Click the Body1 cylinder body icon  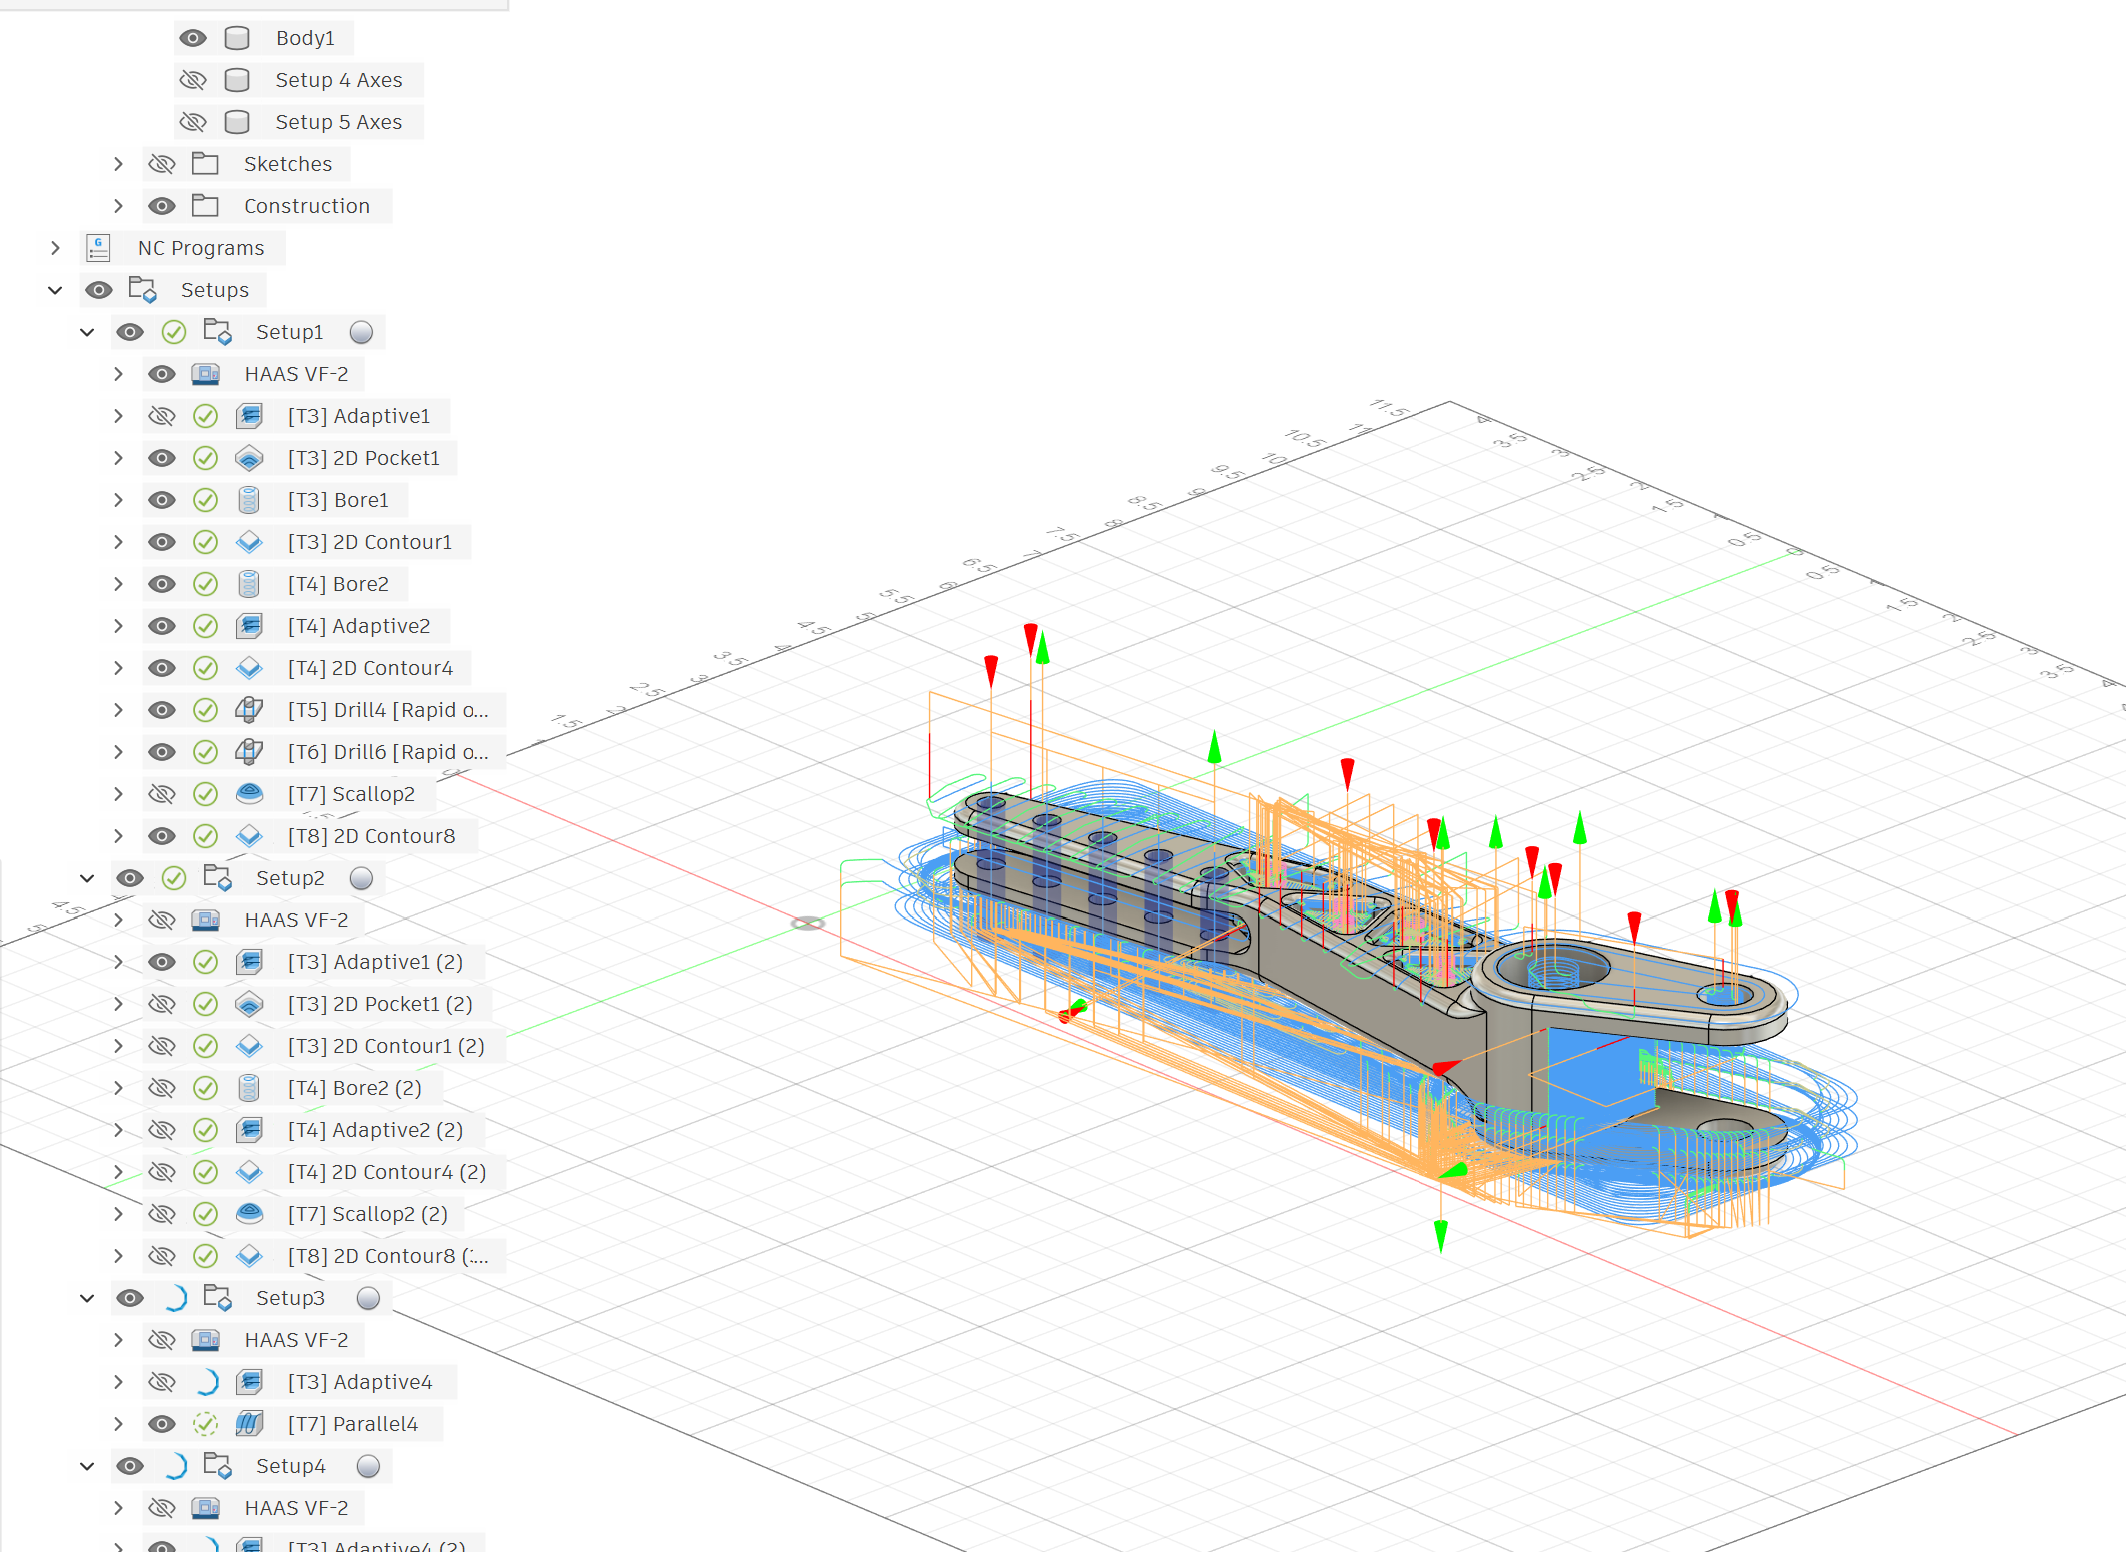coord(237,38)
